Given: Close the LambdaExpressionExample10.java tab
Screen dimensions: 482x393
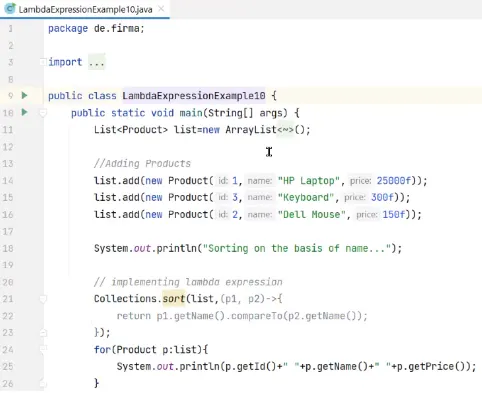Looking at the screenshot, I should 161,9.
